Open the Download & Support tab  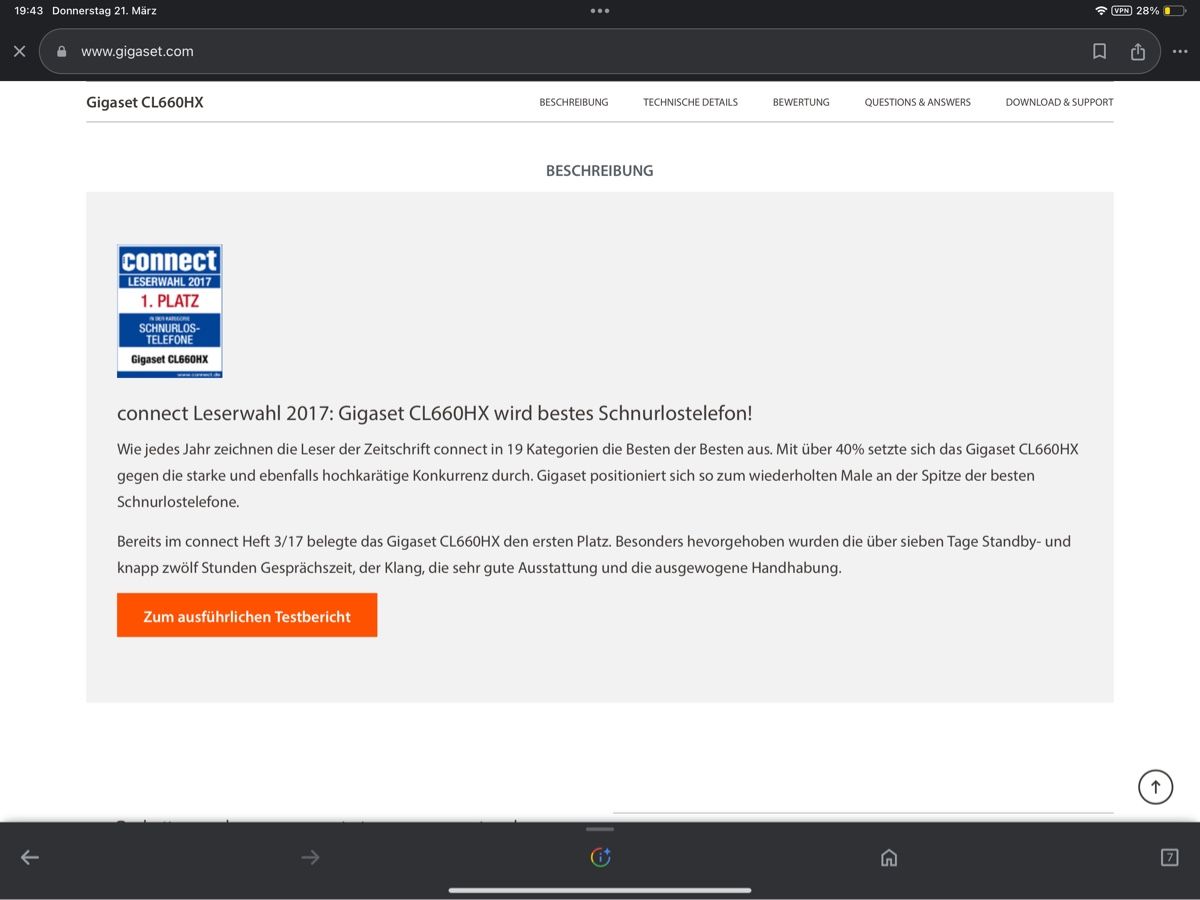pos(1059,102)
